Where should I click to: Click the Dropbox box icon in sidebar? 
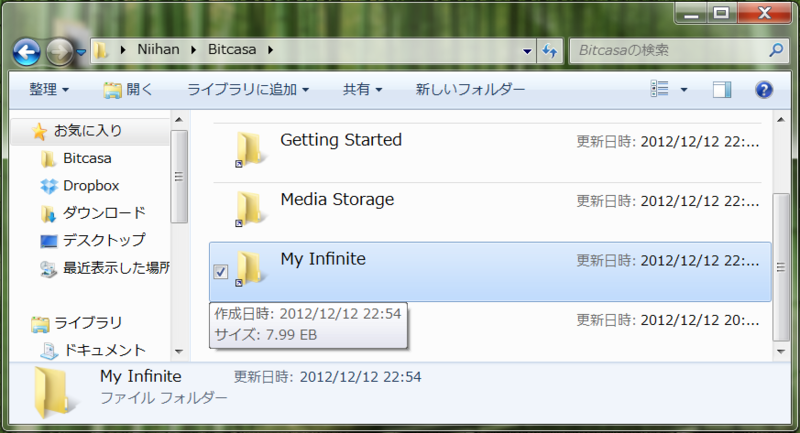pos(49,186)
